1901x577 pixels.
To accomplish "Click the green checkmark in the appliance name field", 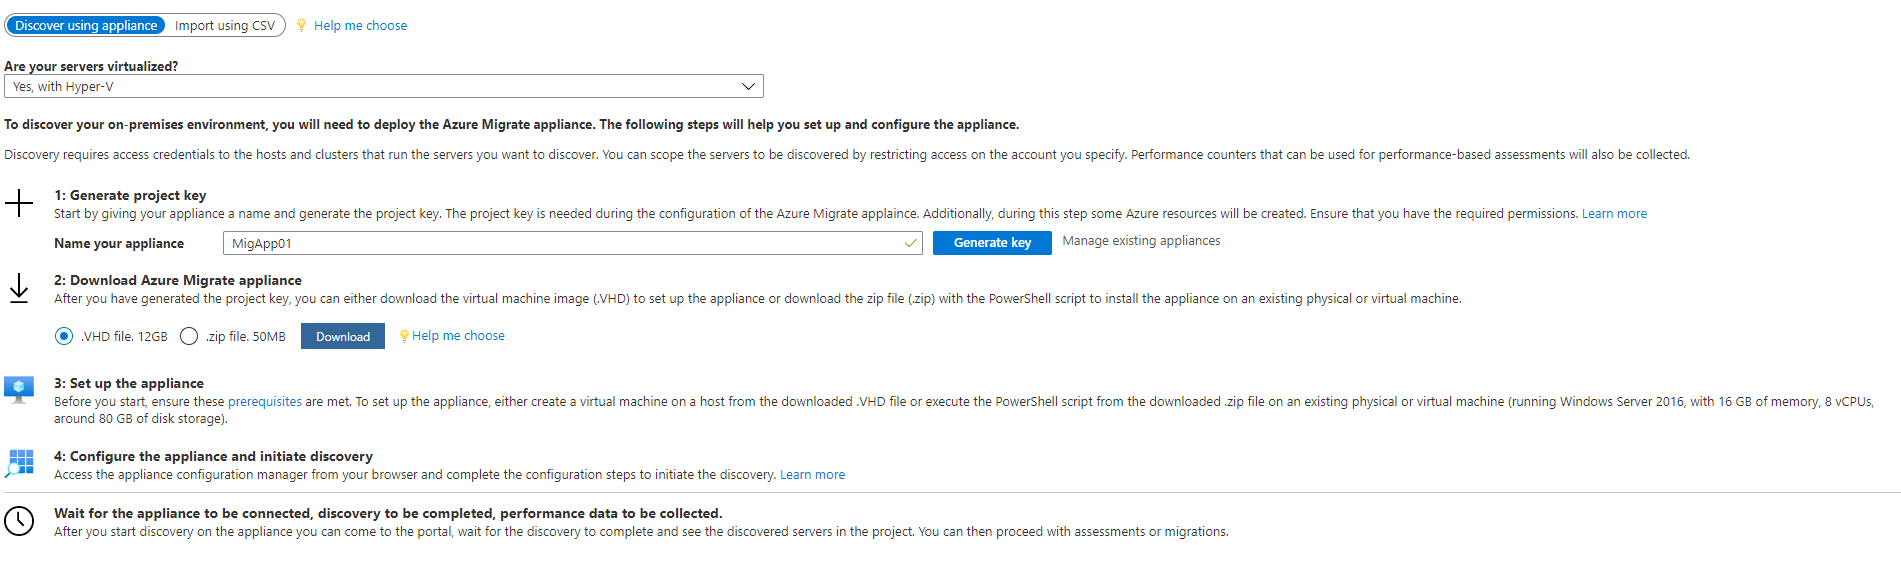I will coord(910,243).
